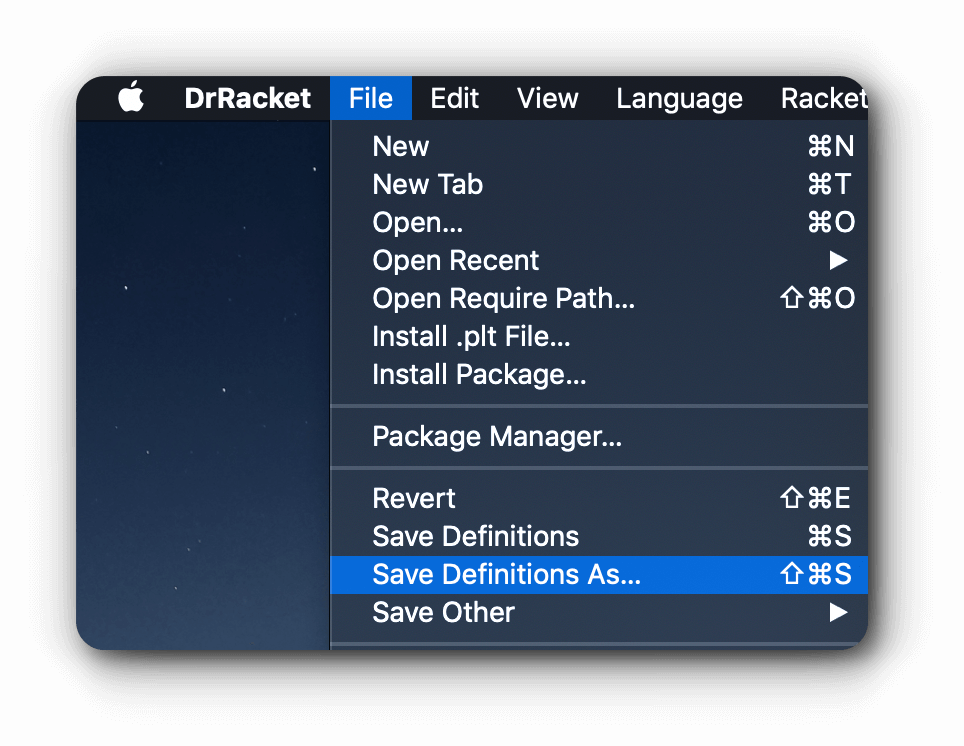The width and height of the screenshot is (964, 746).
Task: Open the Racket menu
Action: (x=824, y=98)
